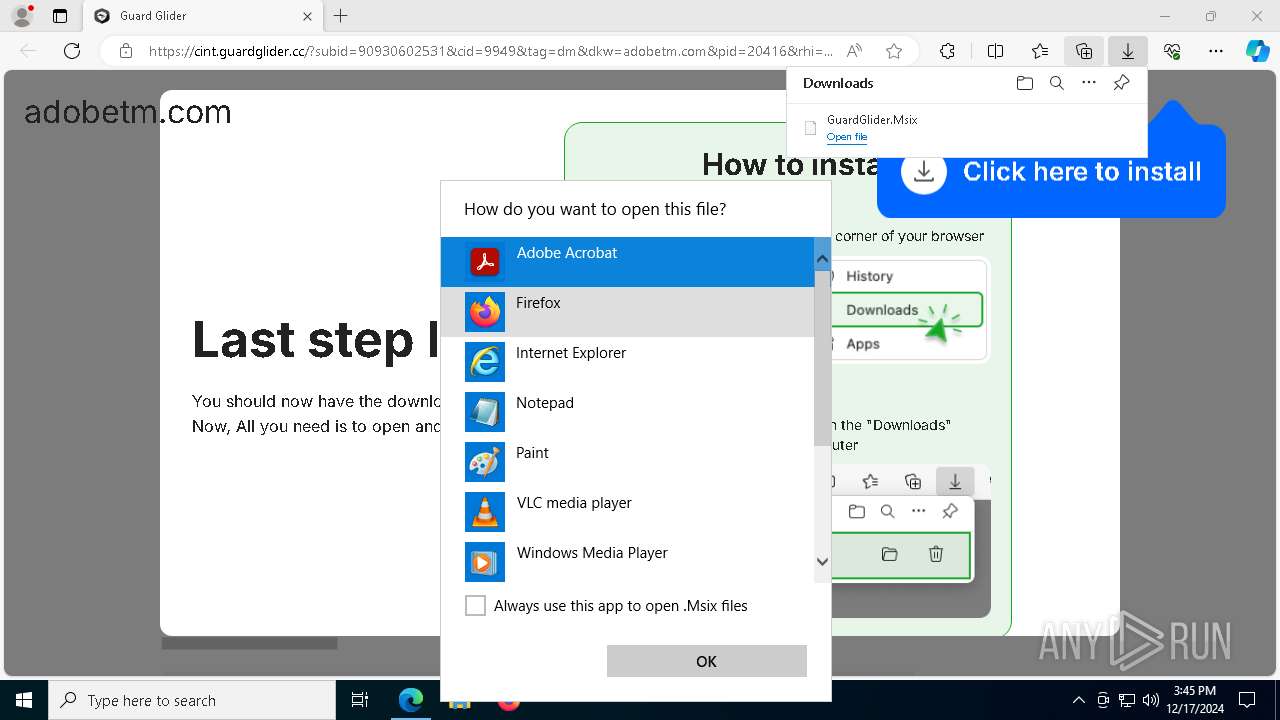Open read aloud icon in address bar
Image resolution: width=1280 pixels, height=720 pixels.
point(854,51)
